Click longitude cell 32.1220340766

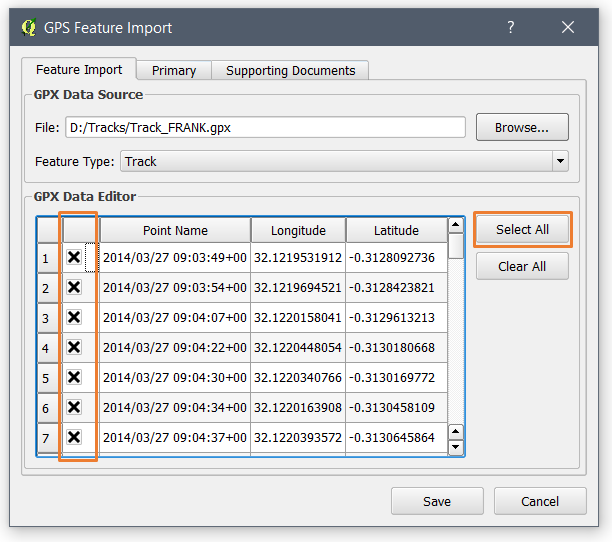tap(298, 377)
